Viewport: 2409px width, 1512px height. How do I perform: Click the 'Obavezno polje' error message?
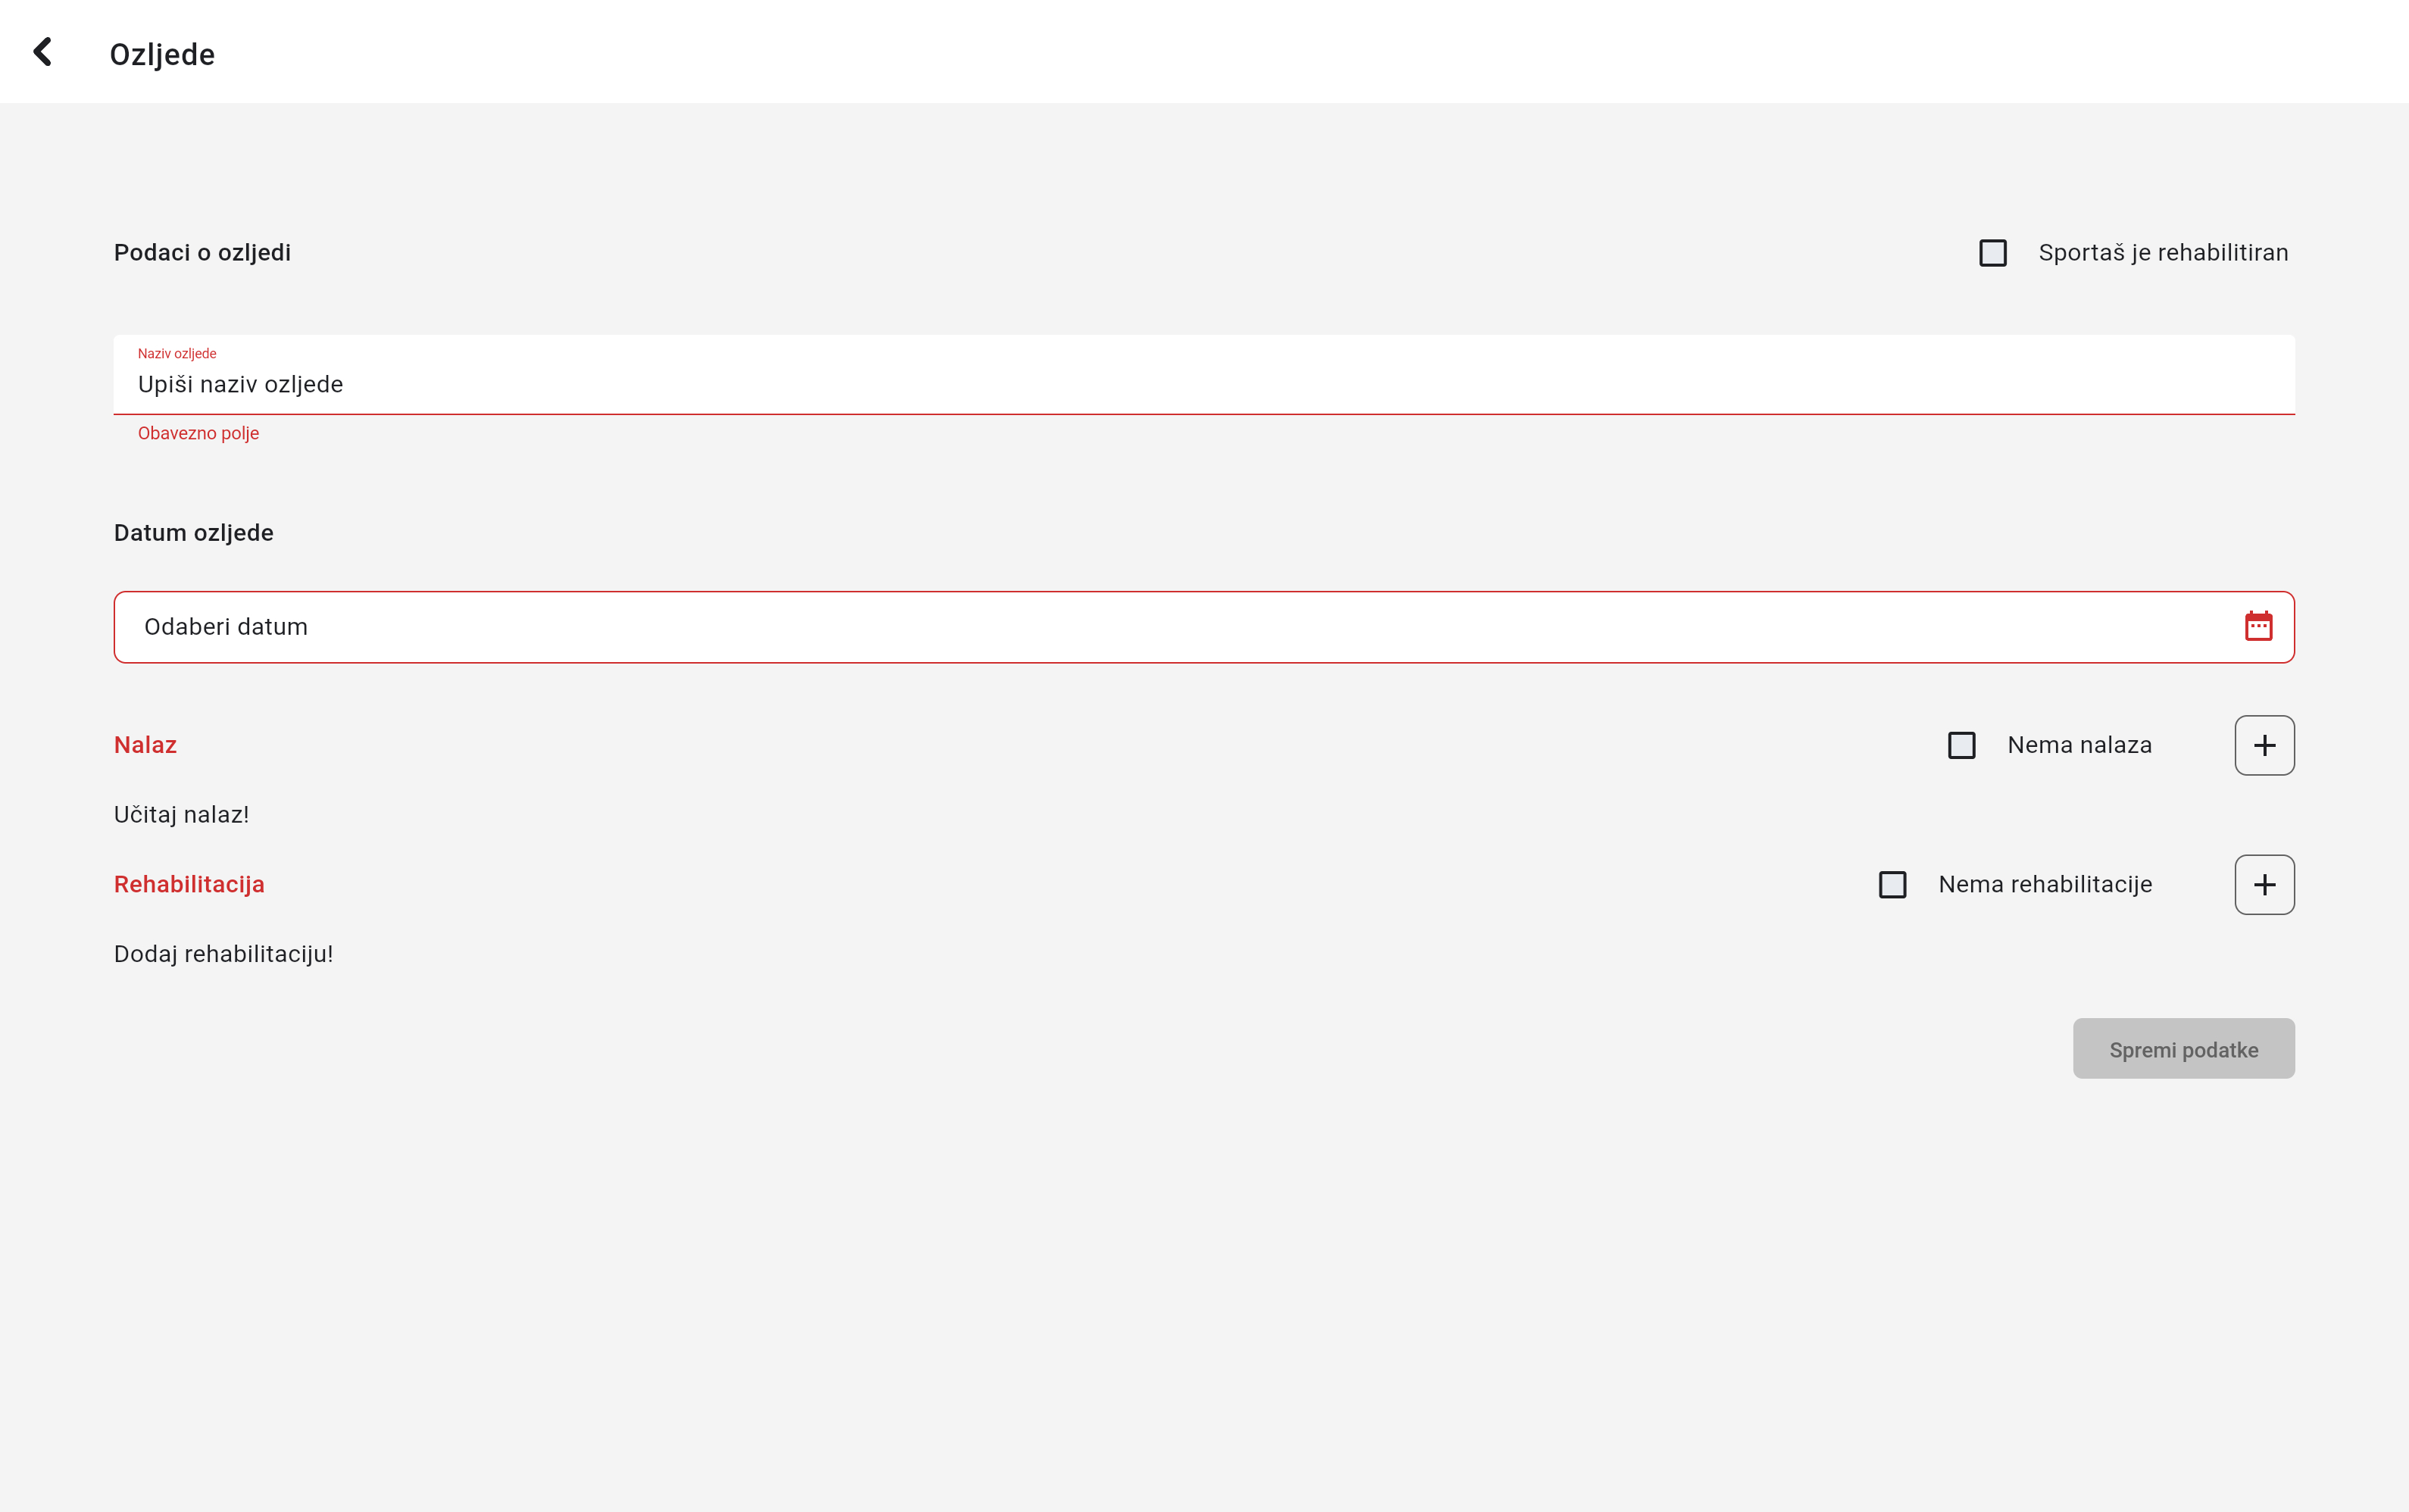(198, 433)
